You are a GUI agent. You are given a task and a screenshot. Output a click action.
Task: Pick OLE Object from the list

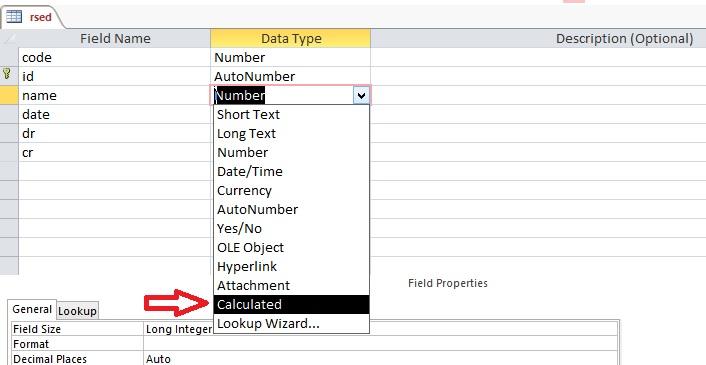click(291, 248)
